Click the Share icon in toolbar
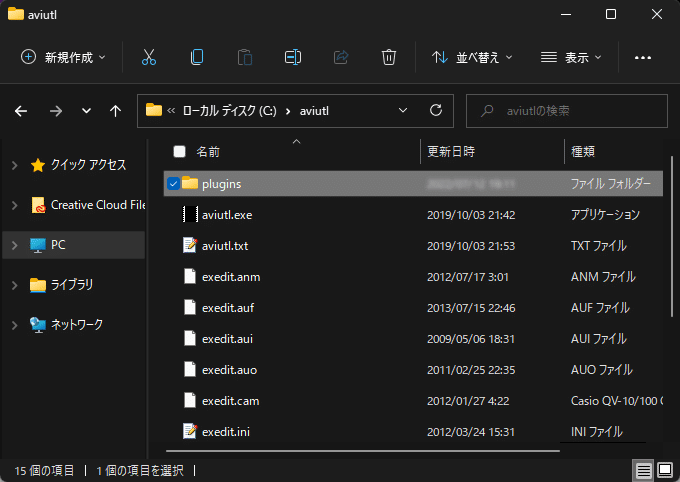Image resolution: width=680 pixels, height=482 pixels. tap(341, 57)
